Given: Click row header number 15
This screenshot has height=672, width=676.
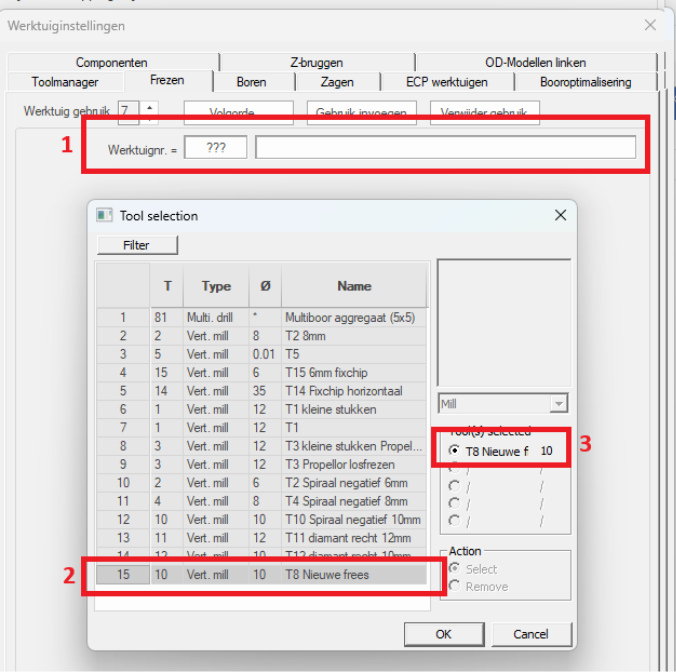Looking at the screenshot, I should (x=123, y=575).
